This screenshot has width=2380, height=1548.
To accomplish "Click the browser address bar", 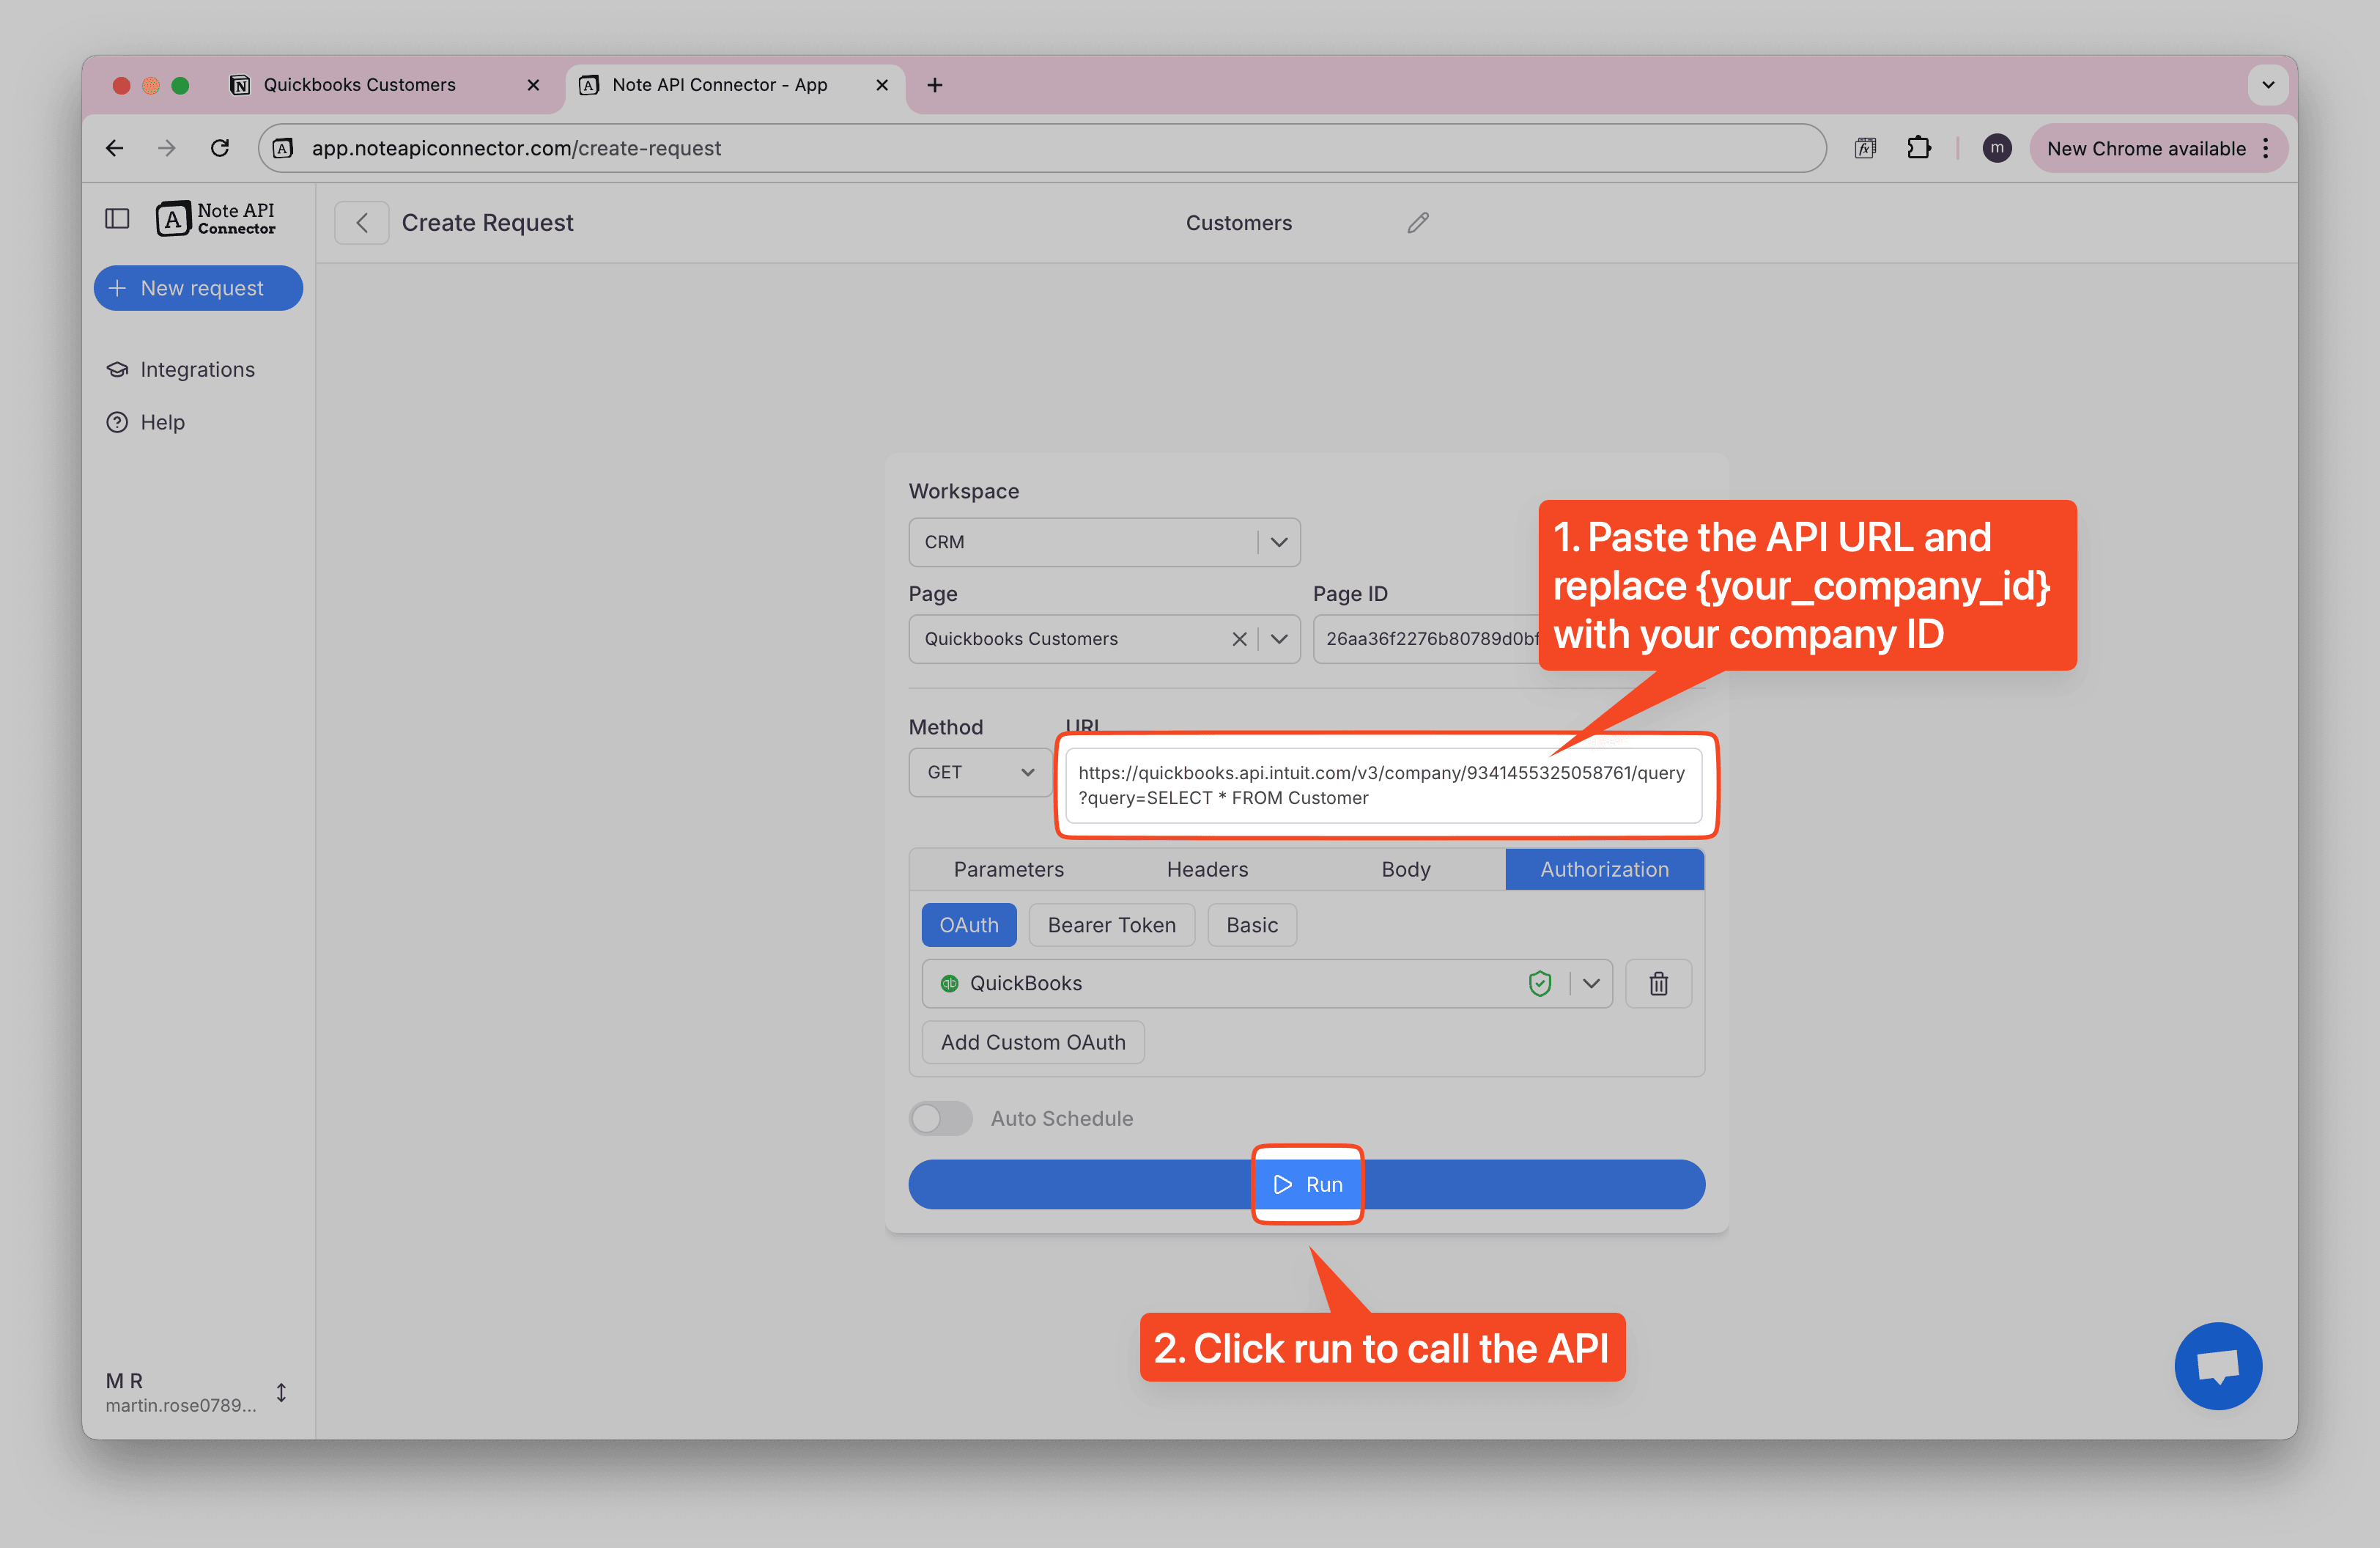I will (1042, 148).
